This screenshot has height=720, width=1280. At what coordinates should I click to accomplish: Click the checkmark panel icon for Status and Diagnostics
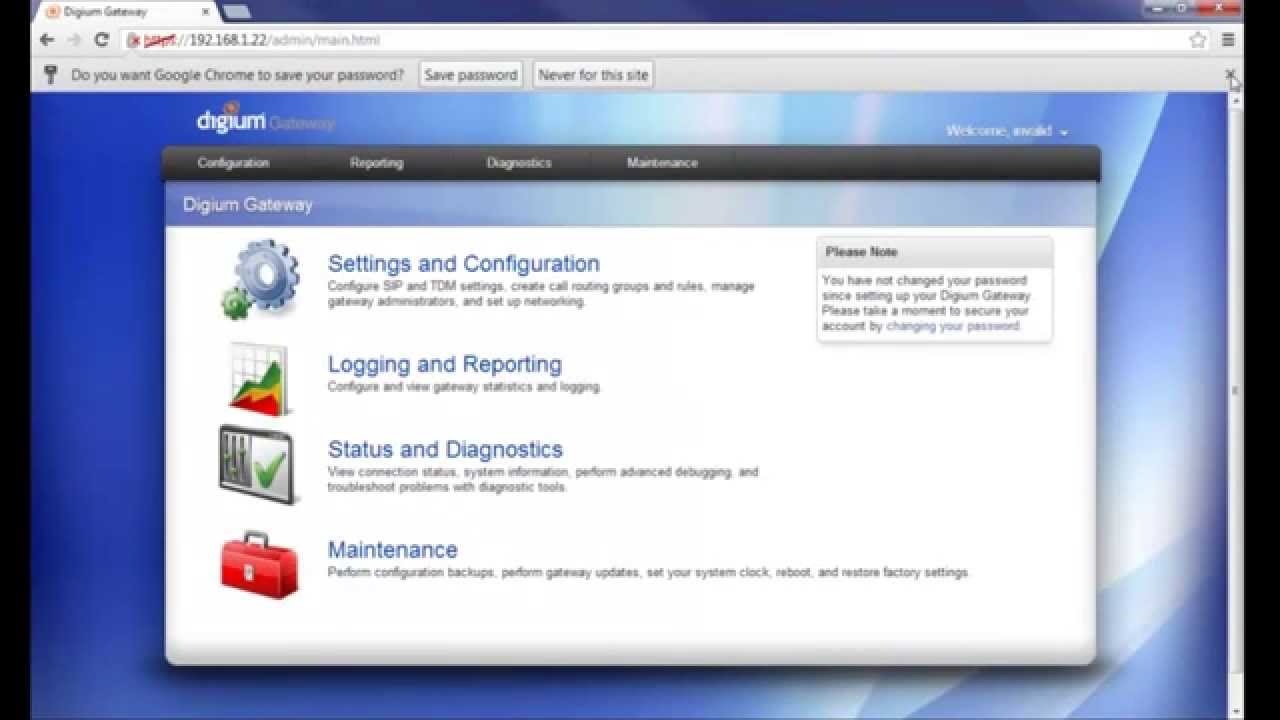(x=259, y=465)
